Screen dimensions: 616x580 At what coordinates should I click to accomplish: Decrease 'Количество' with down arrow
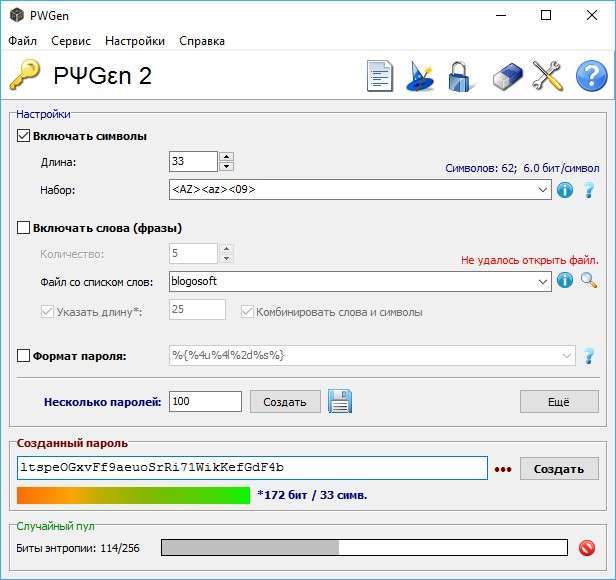(226, 259)
